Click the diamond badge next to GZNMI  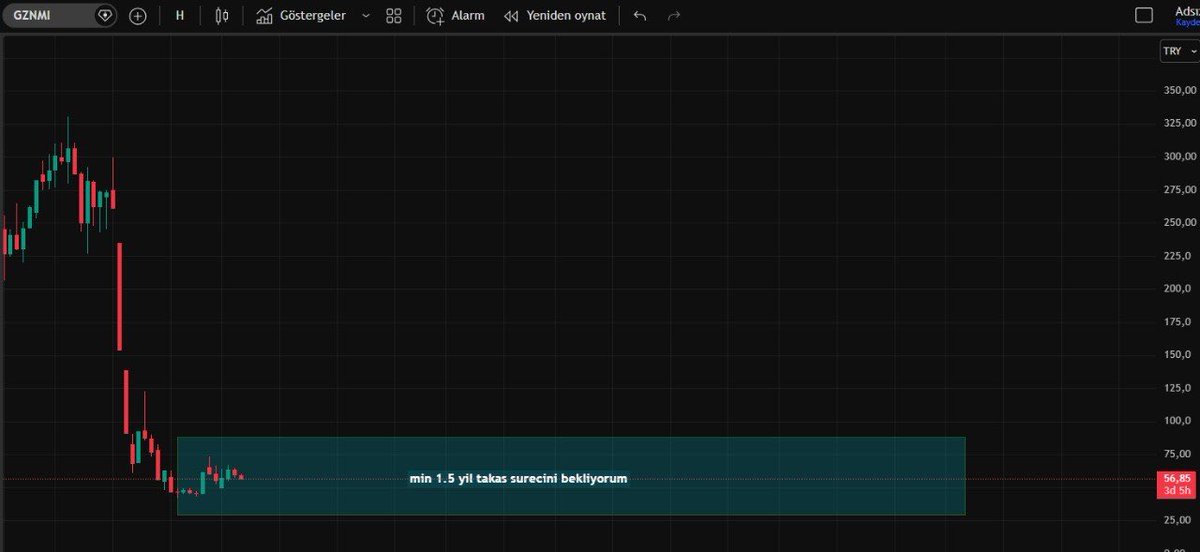click(x=104, y=16)
